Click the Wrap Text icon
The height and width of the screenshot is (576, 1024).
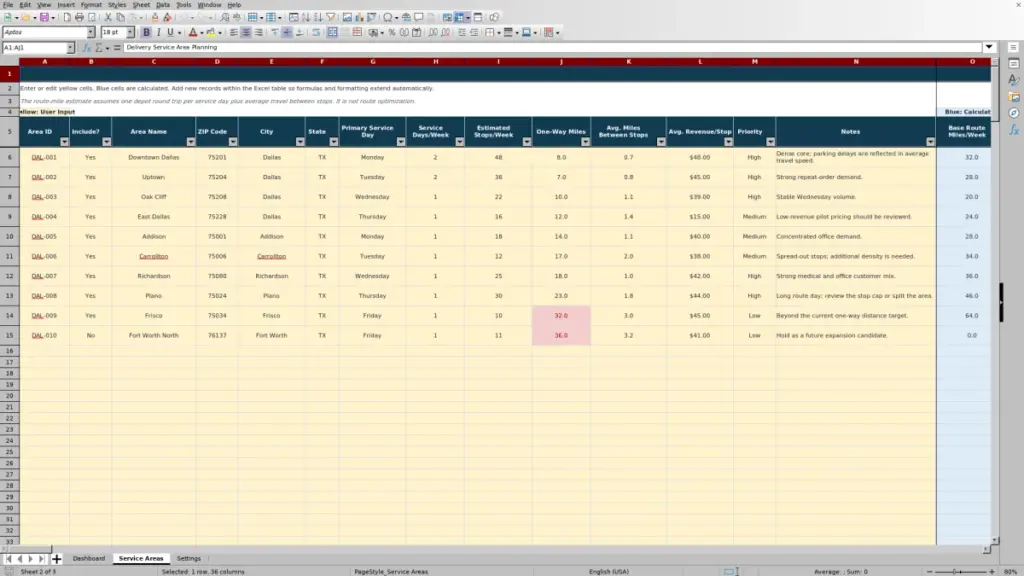[x=316, y=32]
